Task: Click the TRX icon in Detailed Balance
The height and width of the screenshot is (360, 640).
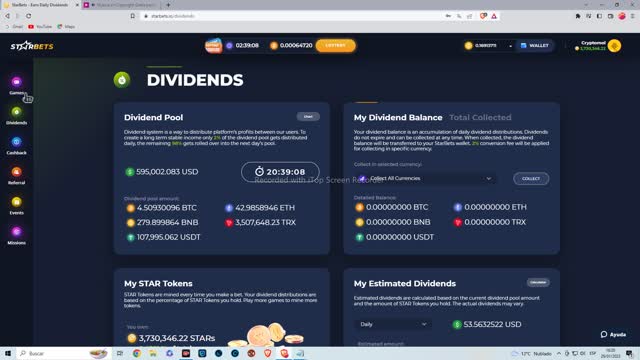Action: coord(458,222)
